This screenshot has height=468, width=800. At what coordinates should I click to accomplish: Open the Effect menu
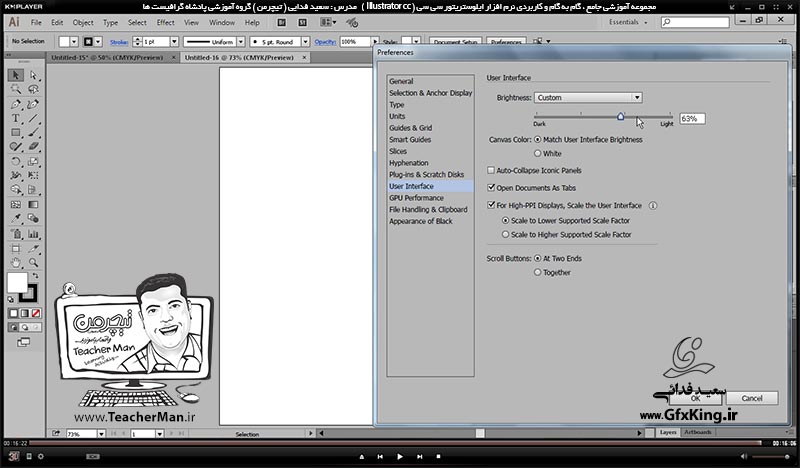pyautogui.click(x=165, y=22)
